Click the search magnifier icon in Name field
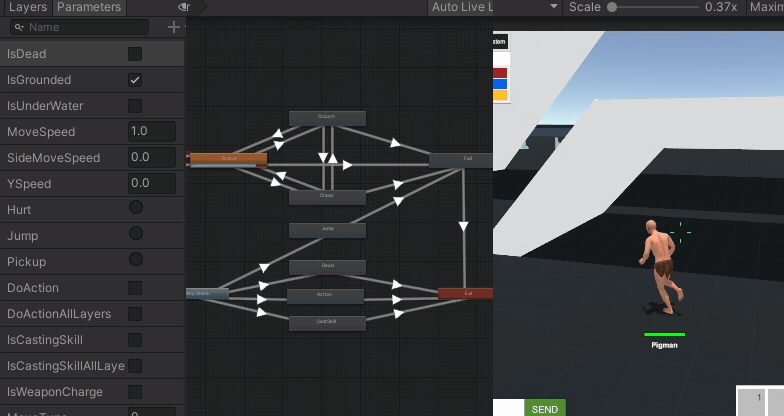The height and width of the screenshot is (416, 784). click(x=19, y=28)
